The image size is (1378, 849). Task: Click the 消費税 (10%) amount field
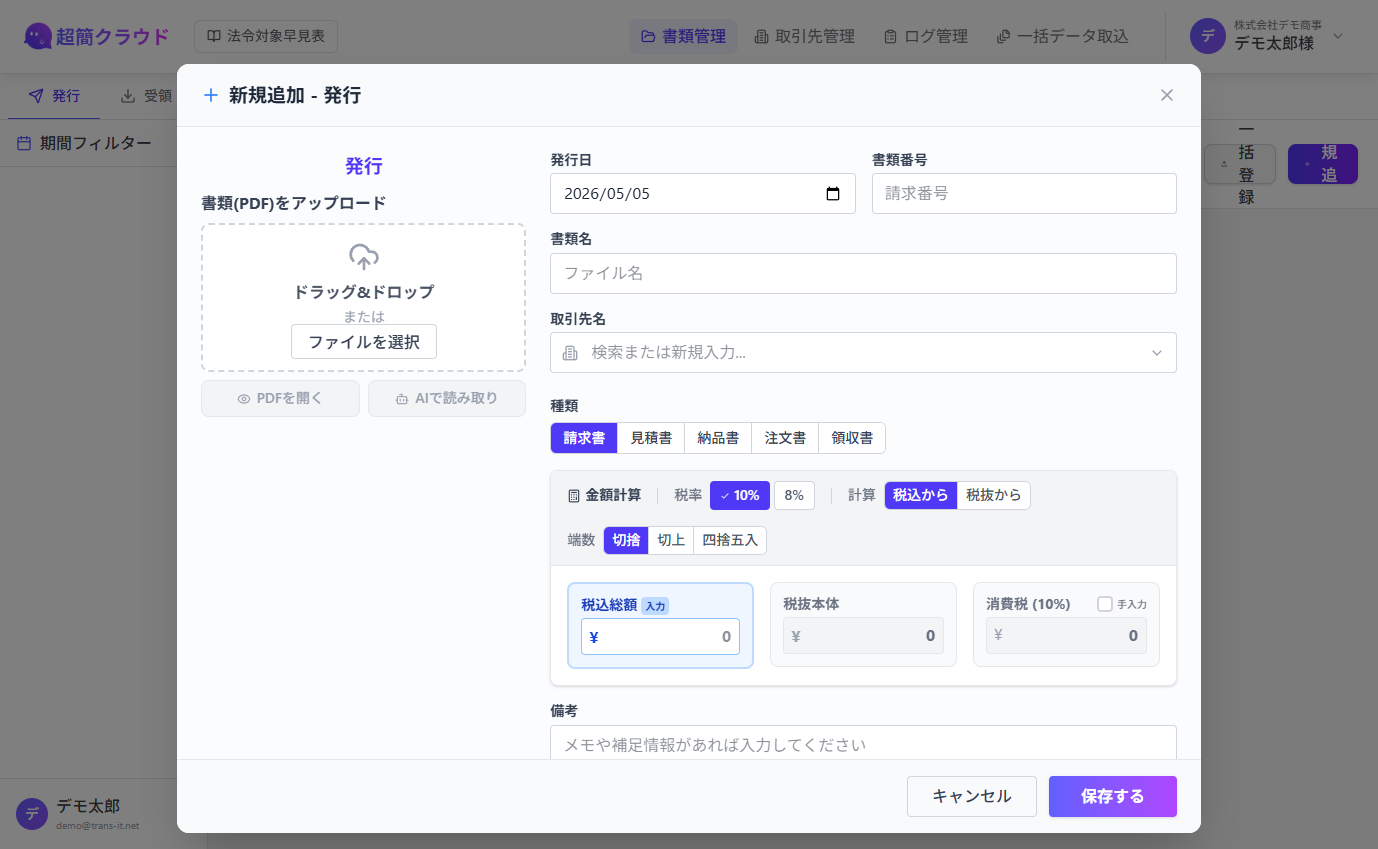1066,636
